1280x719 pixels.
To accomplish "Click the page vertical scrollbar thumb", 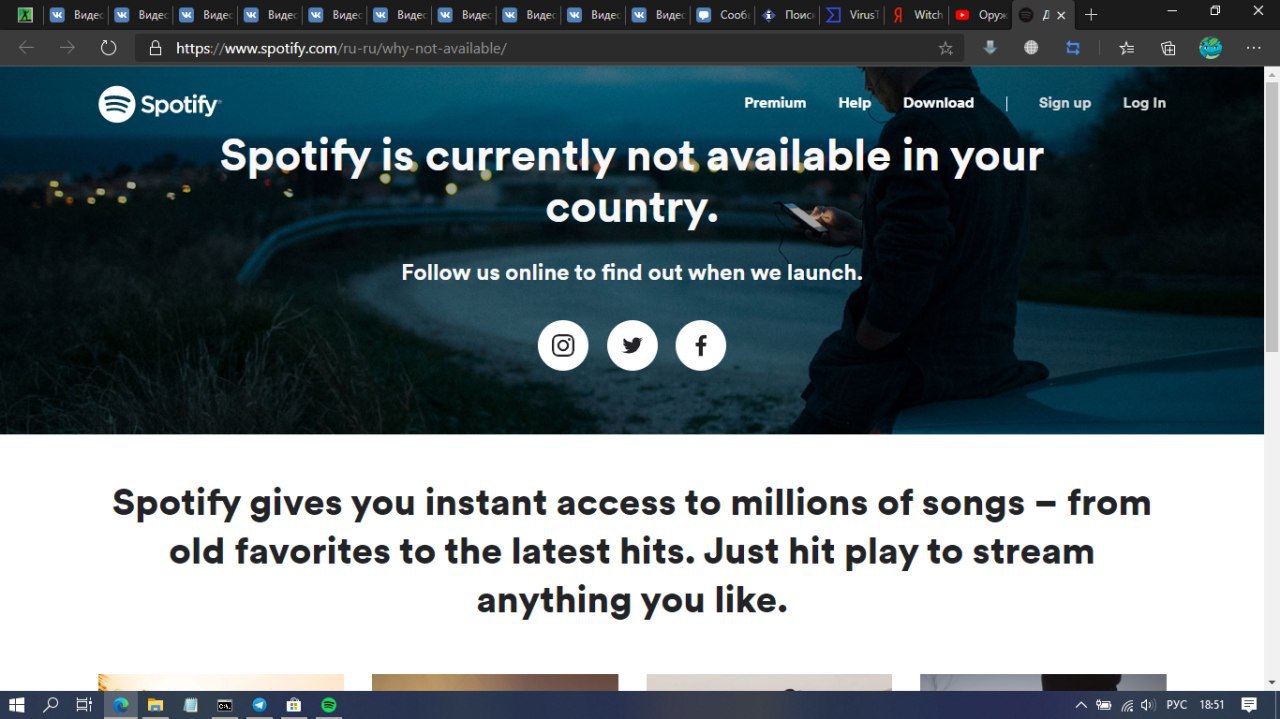I will (1272, 215).
